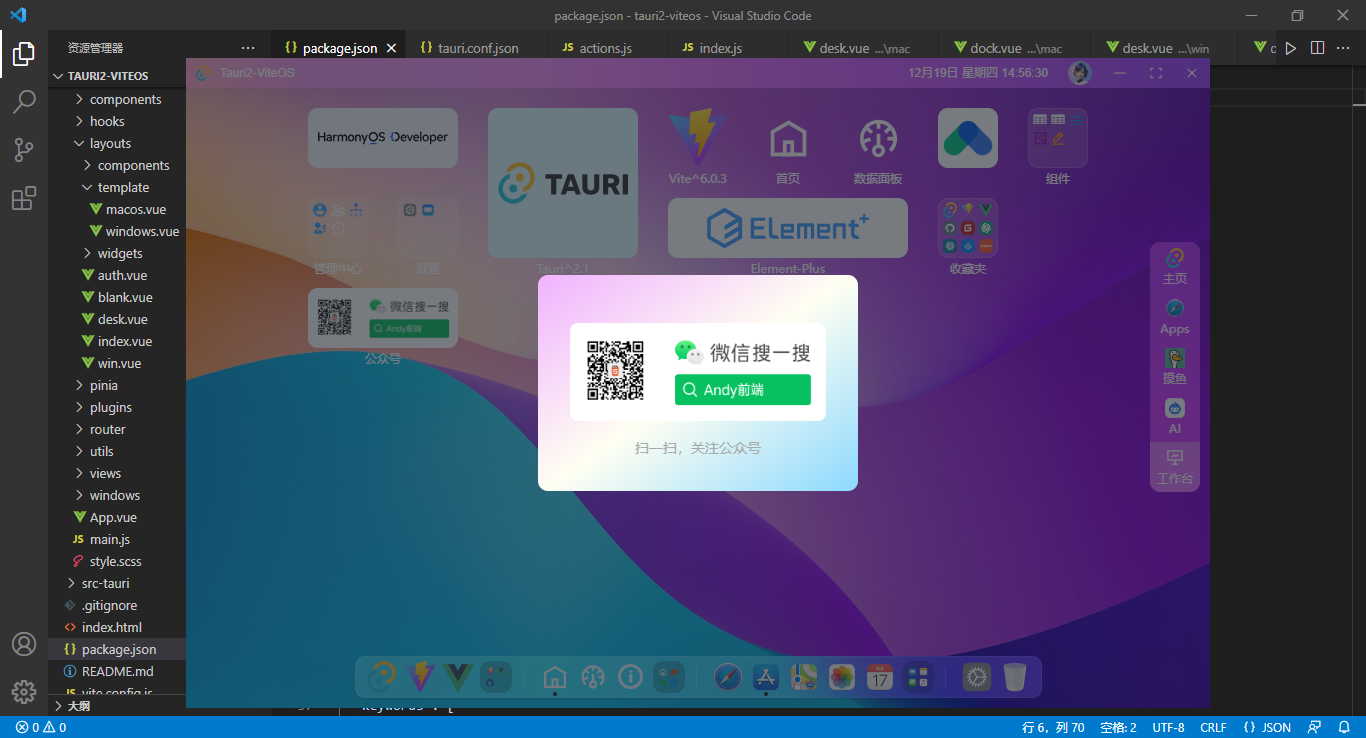The image size is (1366, 738).
Task: Switch to the actions.js tab
Action: click(606, 48)
